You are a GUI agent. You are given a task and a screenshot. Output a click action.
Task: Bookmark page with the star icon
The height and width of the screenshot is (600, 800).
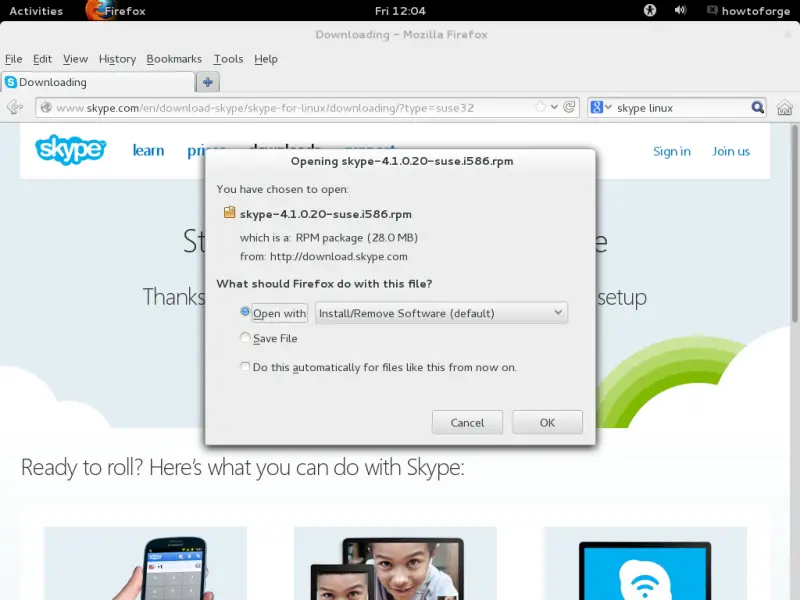540,107
